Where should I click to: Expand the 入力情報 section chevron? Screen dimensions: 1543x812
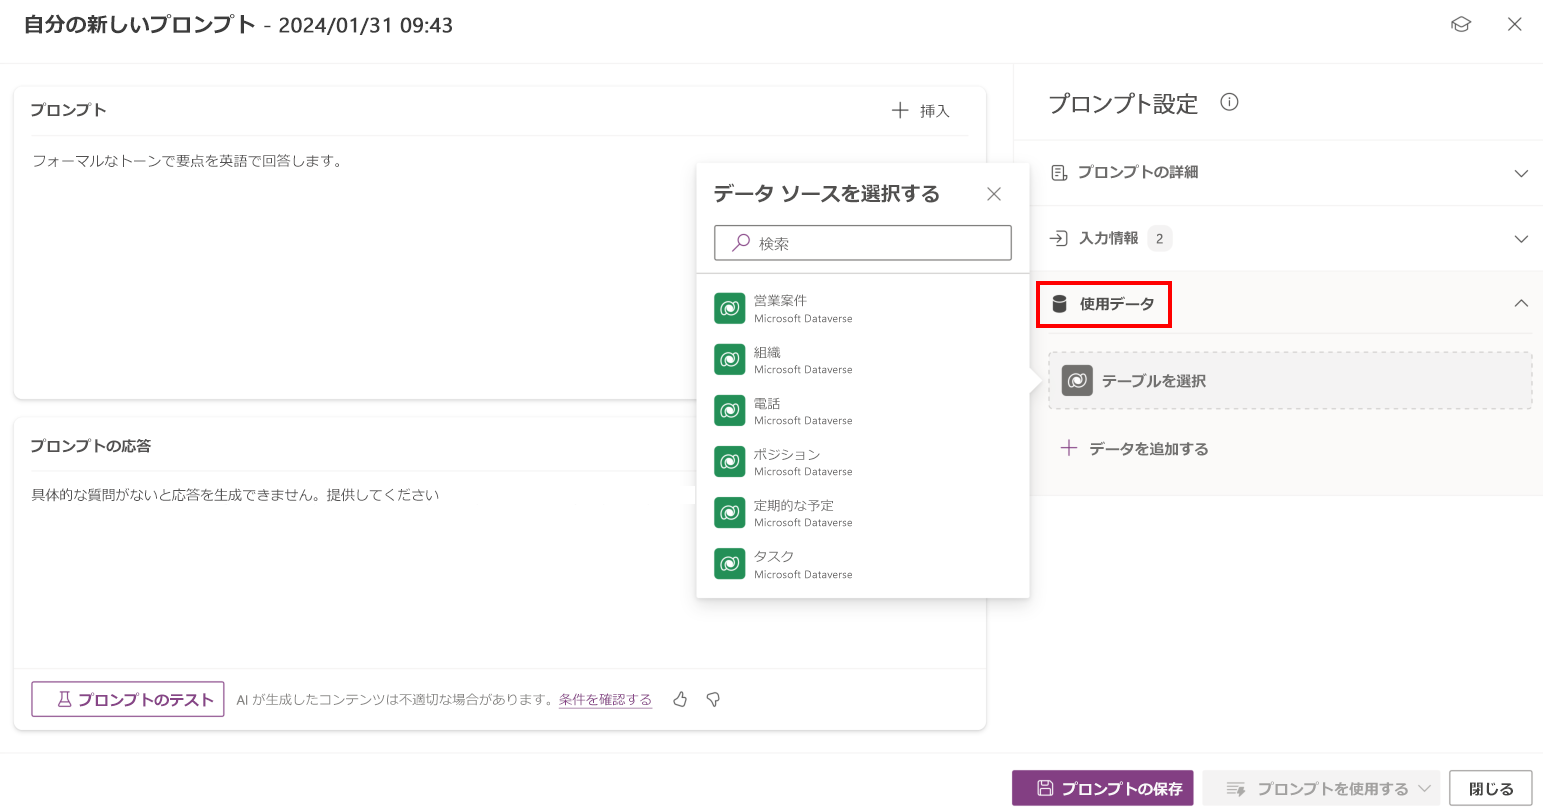tap(1521, 239)
